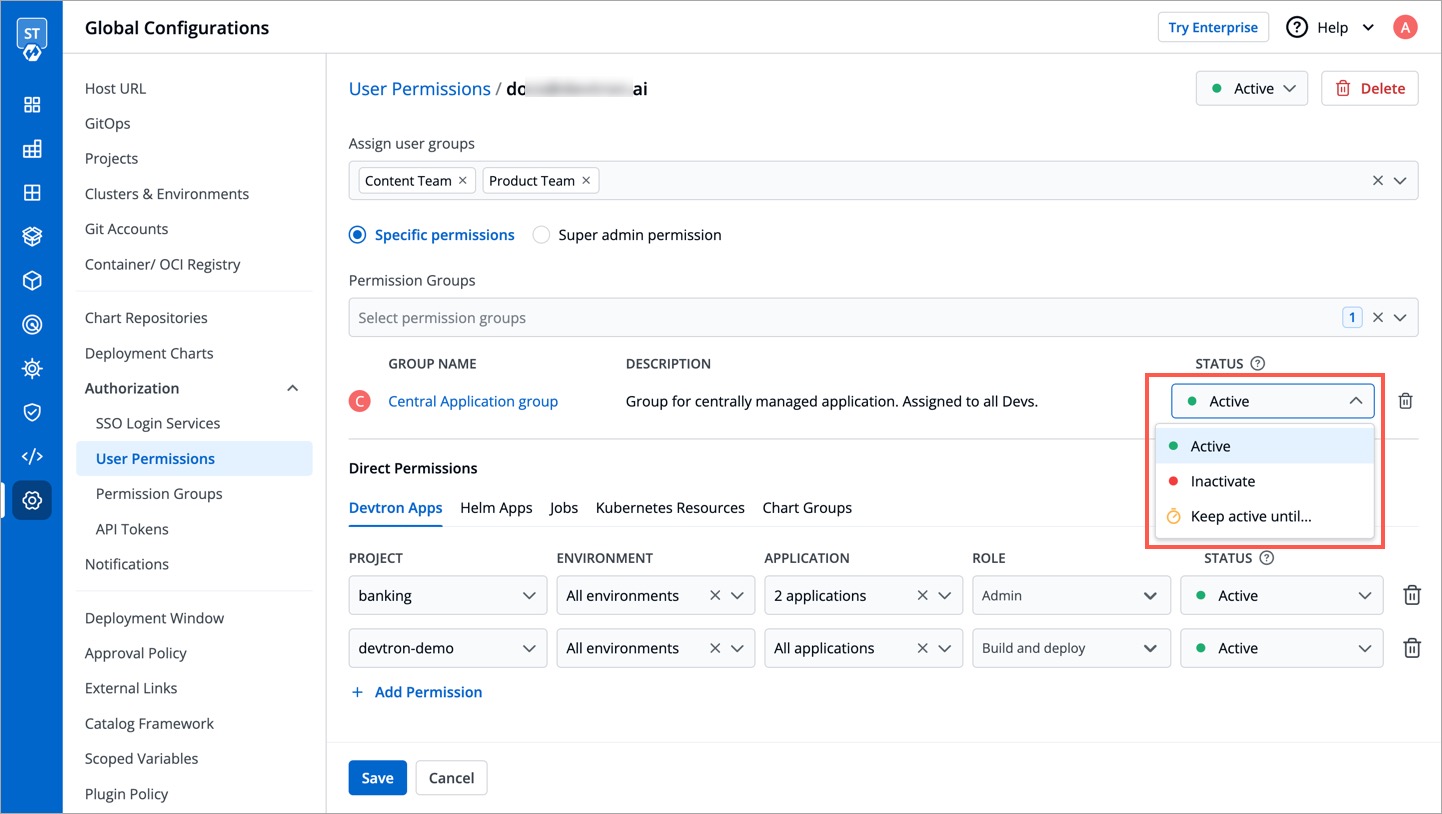
Task: Click the Cancel button
Action: (x=451, y=778)
